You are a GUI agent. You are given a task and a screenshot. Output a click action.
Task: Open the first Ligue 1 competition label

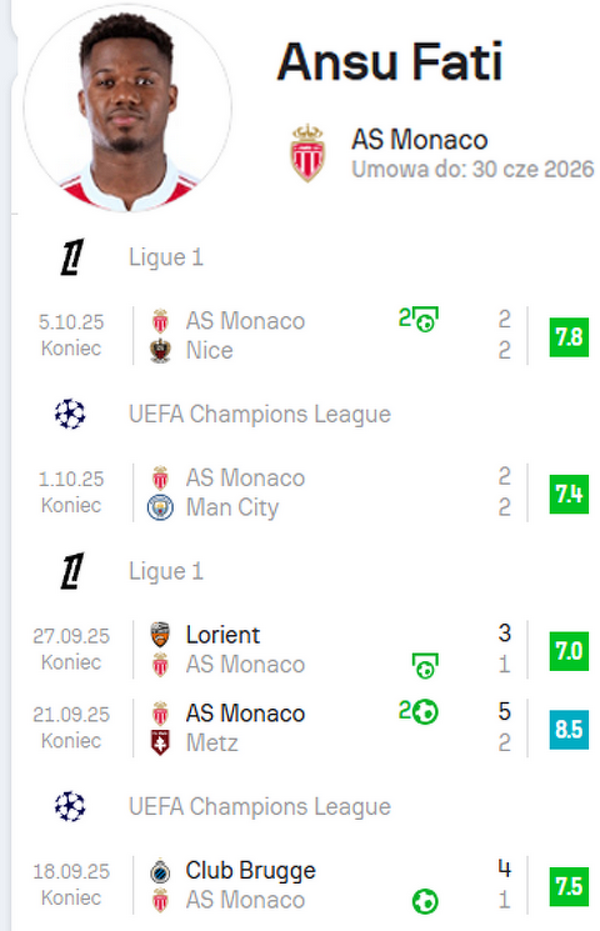coord(166,258)
